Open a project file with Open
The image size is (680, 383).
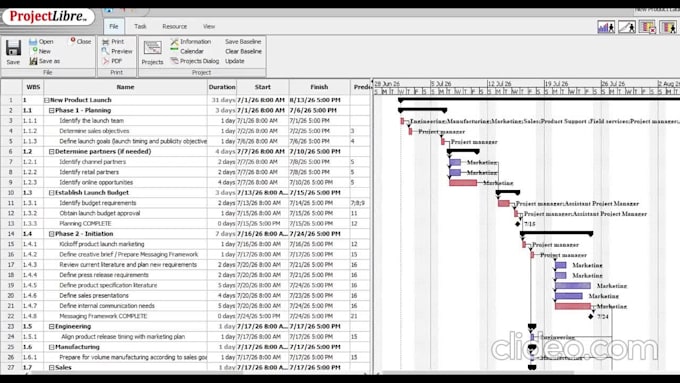tap(41, 42)
